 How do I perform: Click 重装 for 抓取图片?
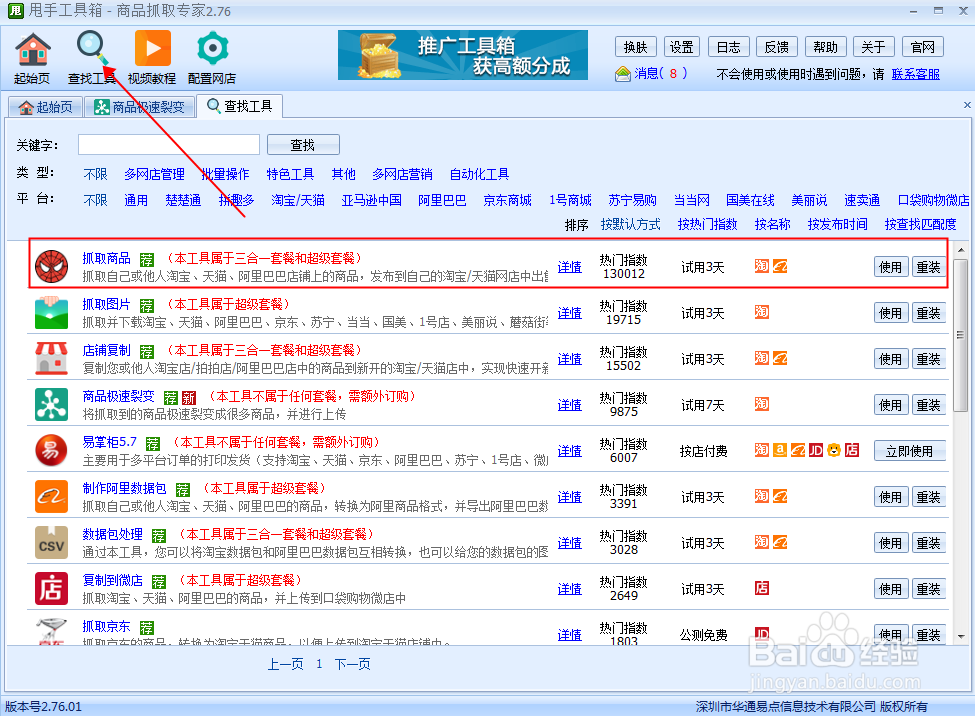click(x=928, y=313)
